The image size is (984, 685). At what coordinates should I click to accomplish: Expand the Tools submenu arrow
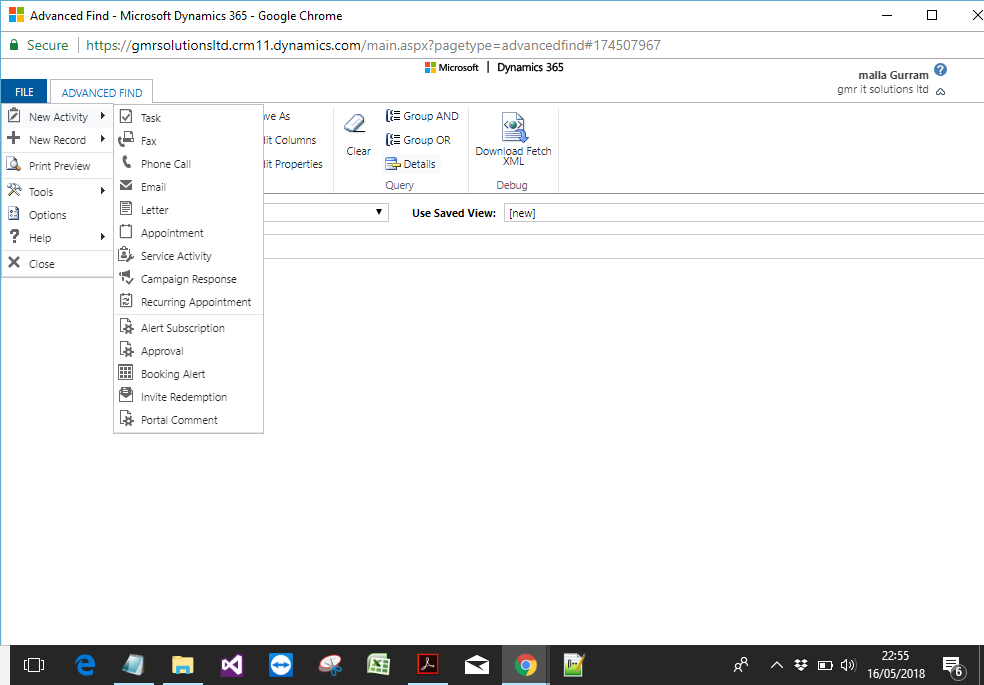tap(103, 191)
